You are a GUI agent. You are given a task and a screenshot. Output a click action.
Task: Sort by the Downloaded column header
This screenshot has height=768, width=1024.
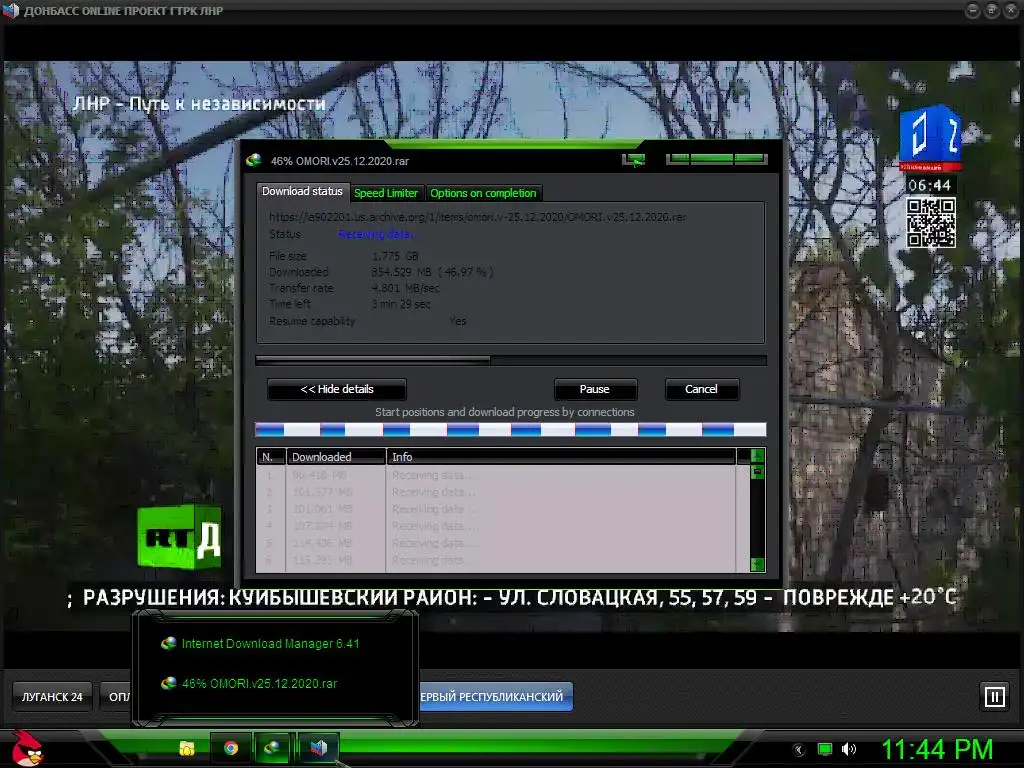tap(336, 456)
